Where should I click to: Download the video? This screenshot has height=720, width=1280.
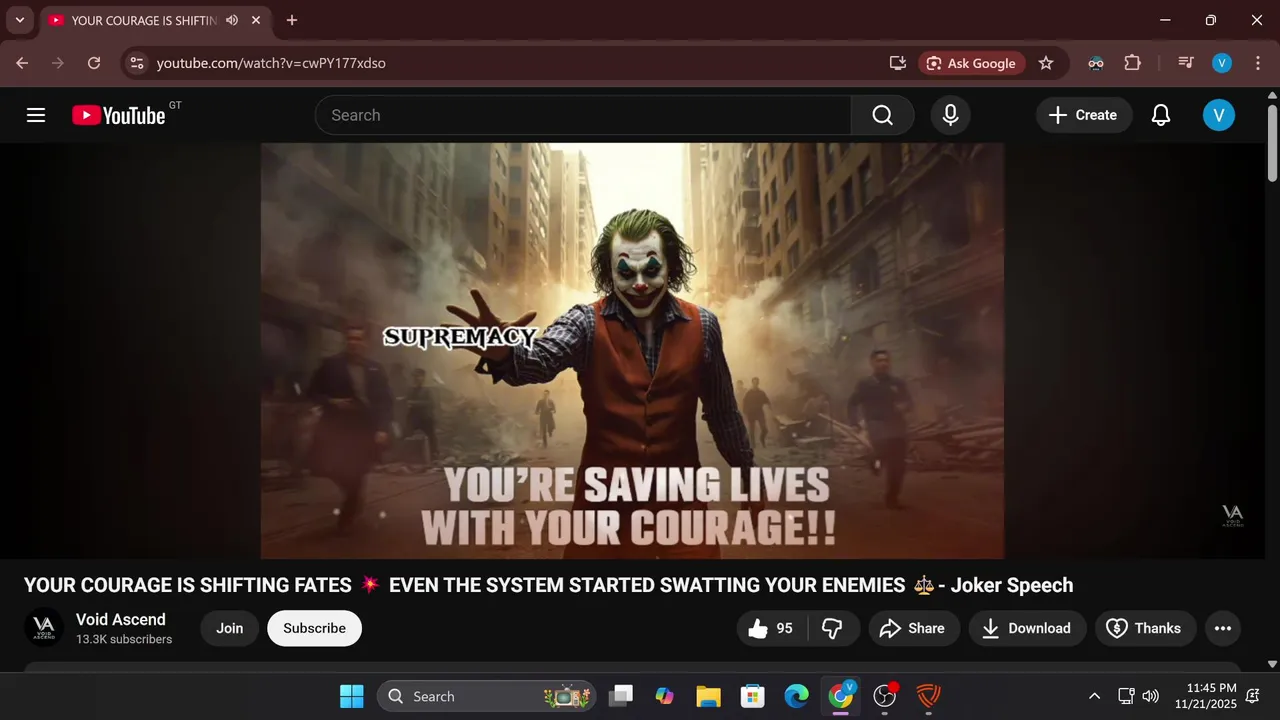coord(1027,628)
